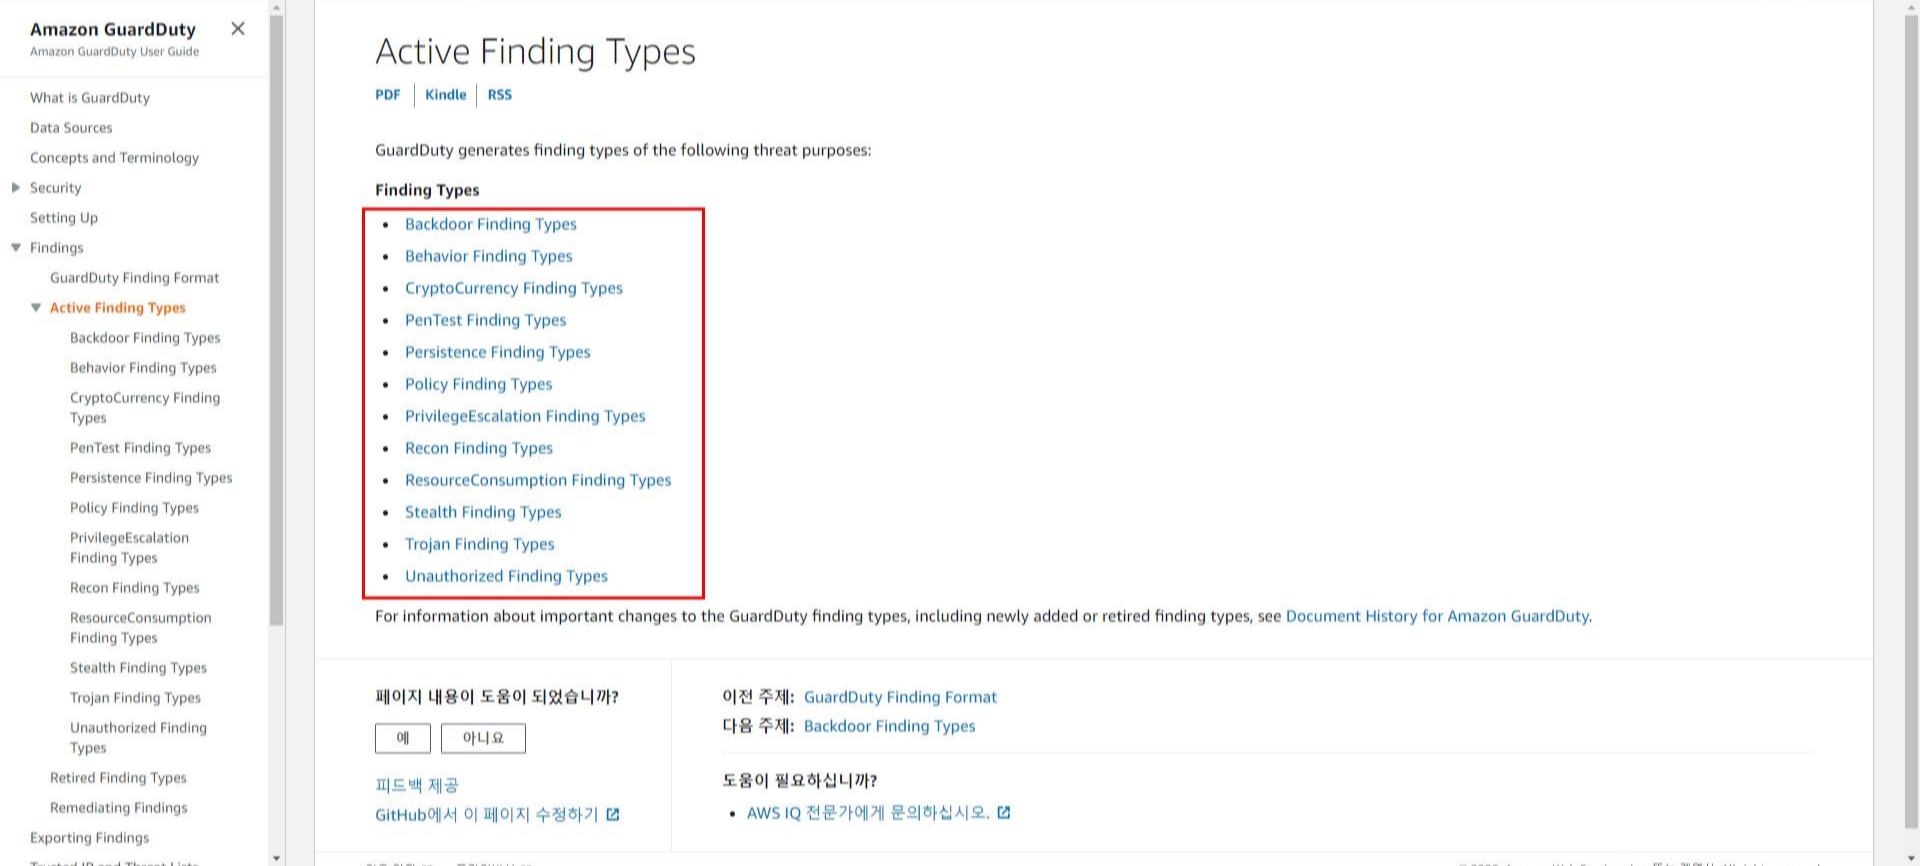Click sidebar scrollbar down arrow
This screenshot has width=1920, height=866.
(277, 858)
